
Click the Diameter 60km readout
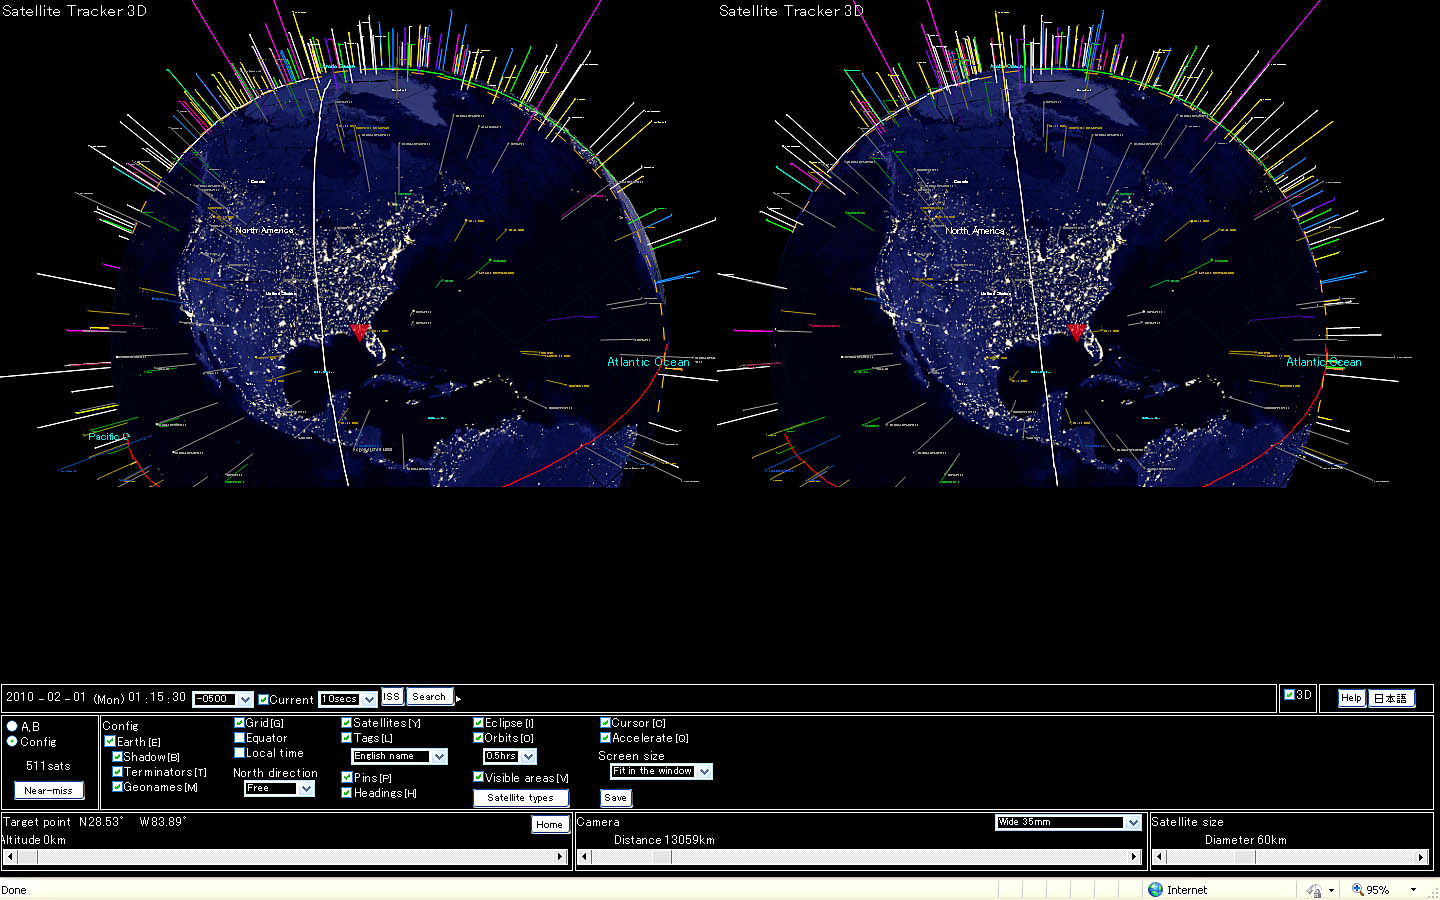[x=1246, y=840]
